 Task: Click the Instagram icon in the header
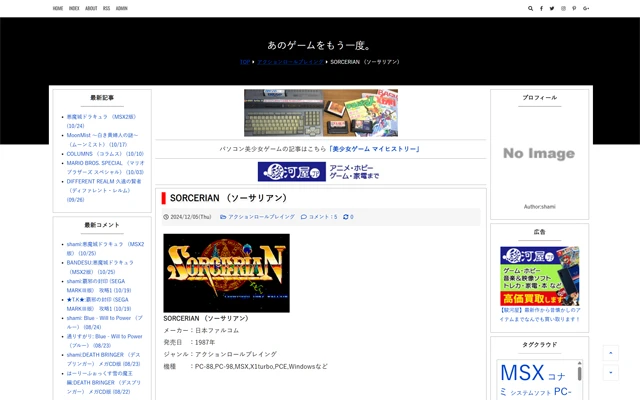tap(564, 8)
